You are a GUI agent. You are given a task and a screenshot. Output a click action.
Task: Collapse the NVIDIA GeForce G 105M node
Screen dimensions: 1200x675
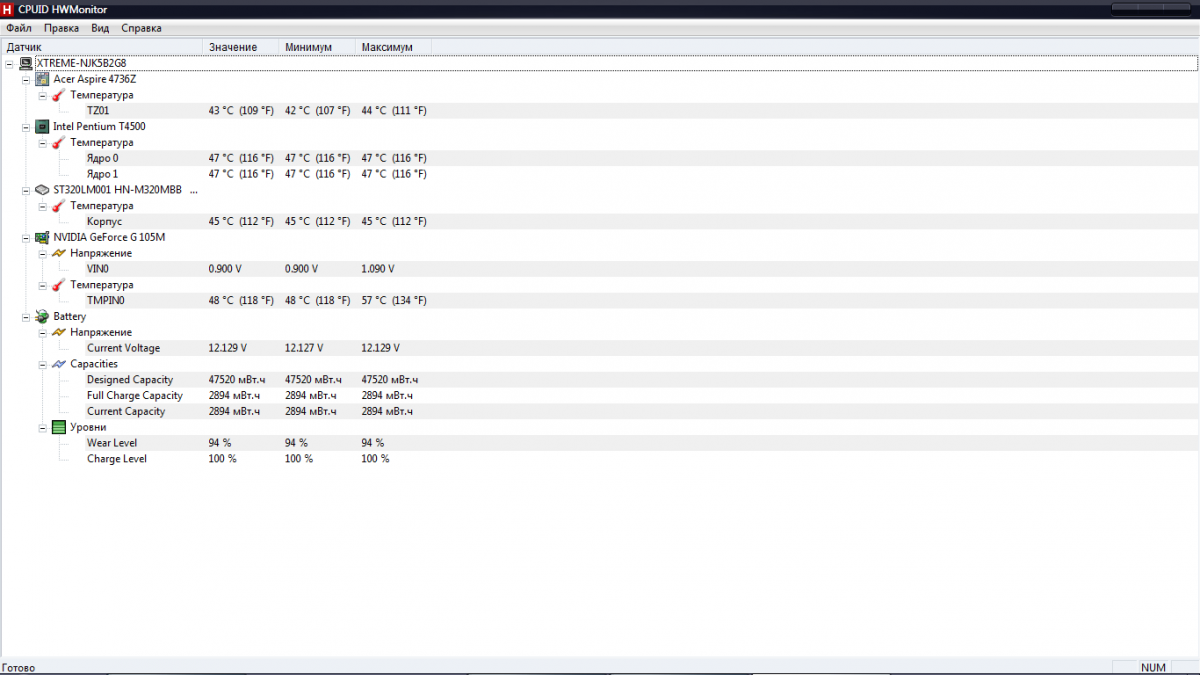[26, 238]
